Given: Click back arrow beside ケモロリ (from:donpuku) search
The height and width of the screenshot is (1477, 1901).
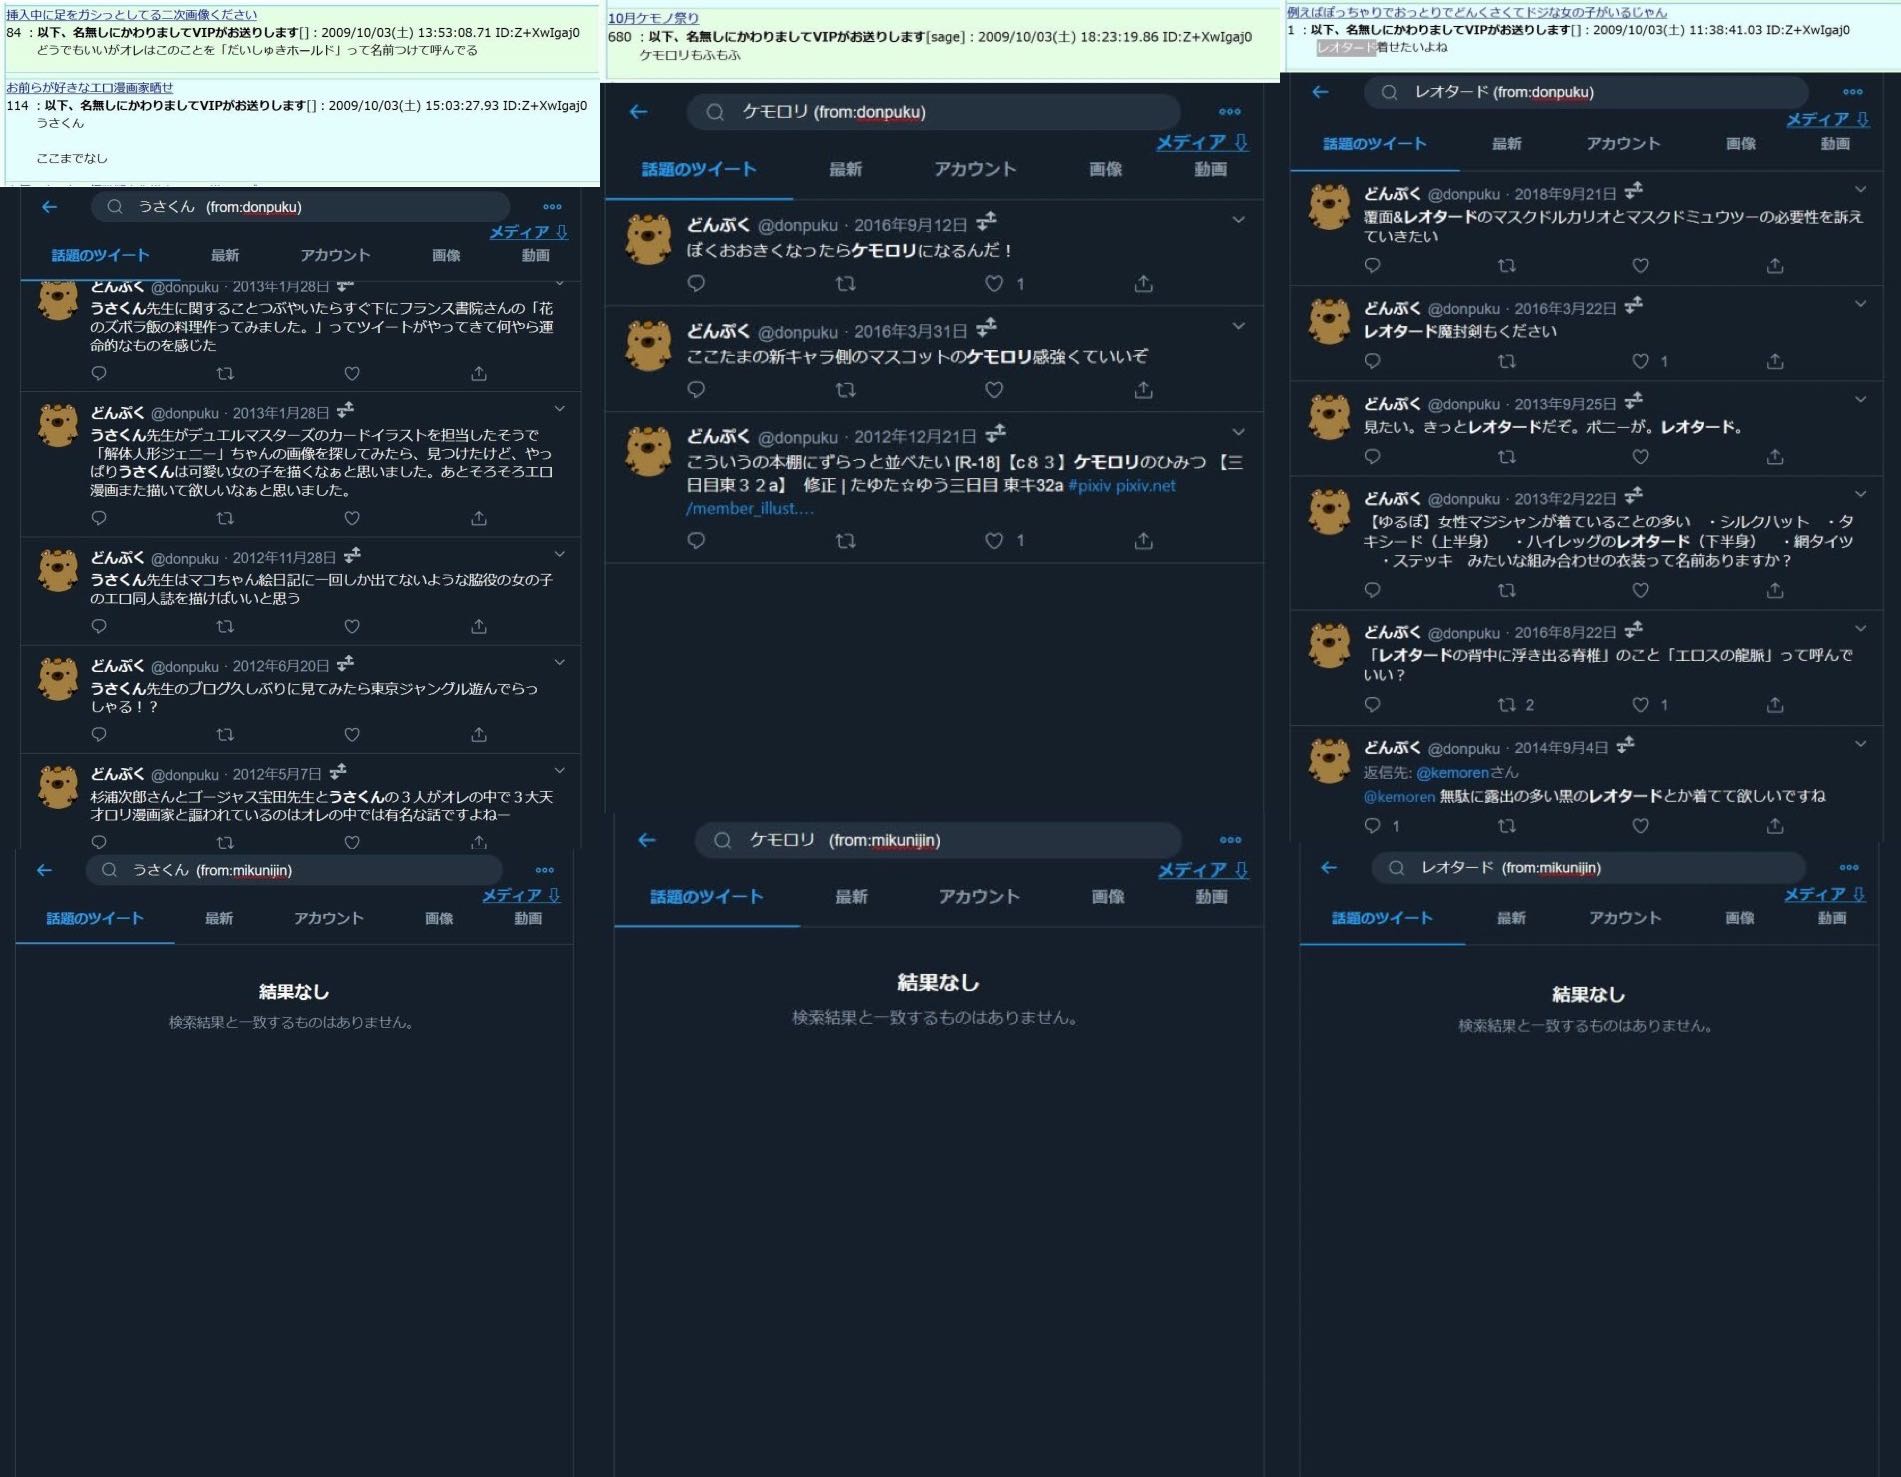Looking at the screenshot, I should 639,112.
